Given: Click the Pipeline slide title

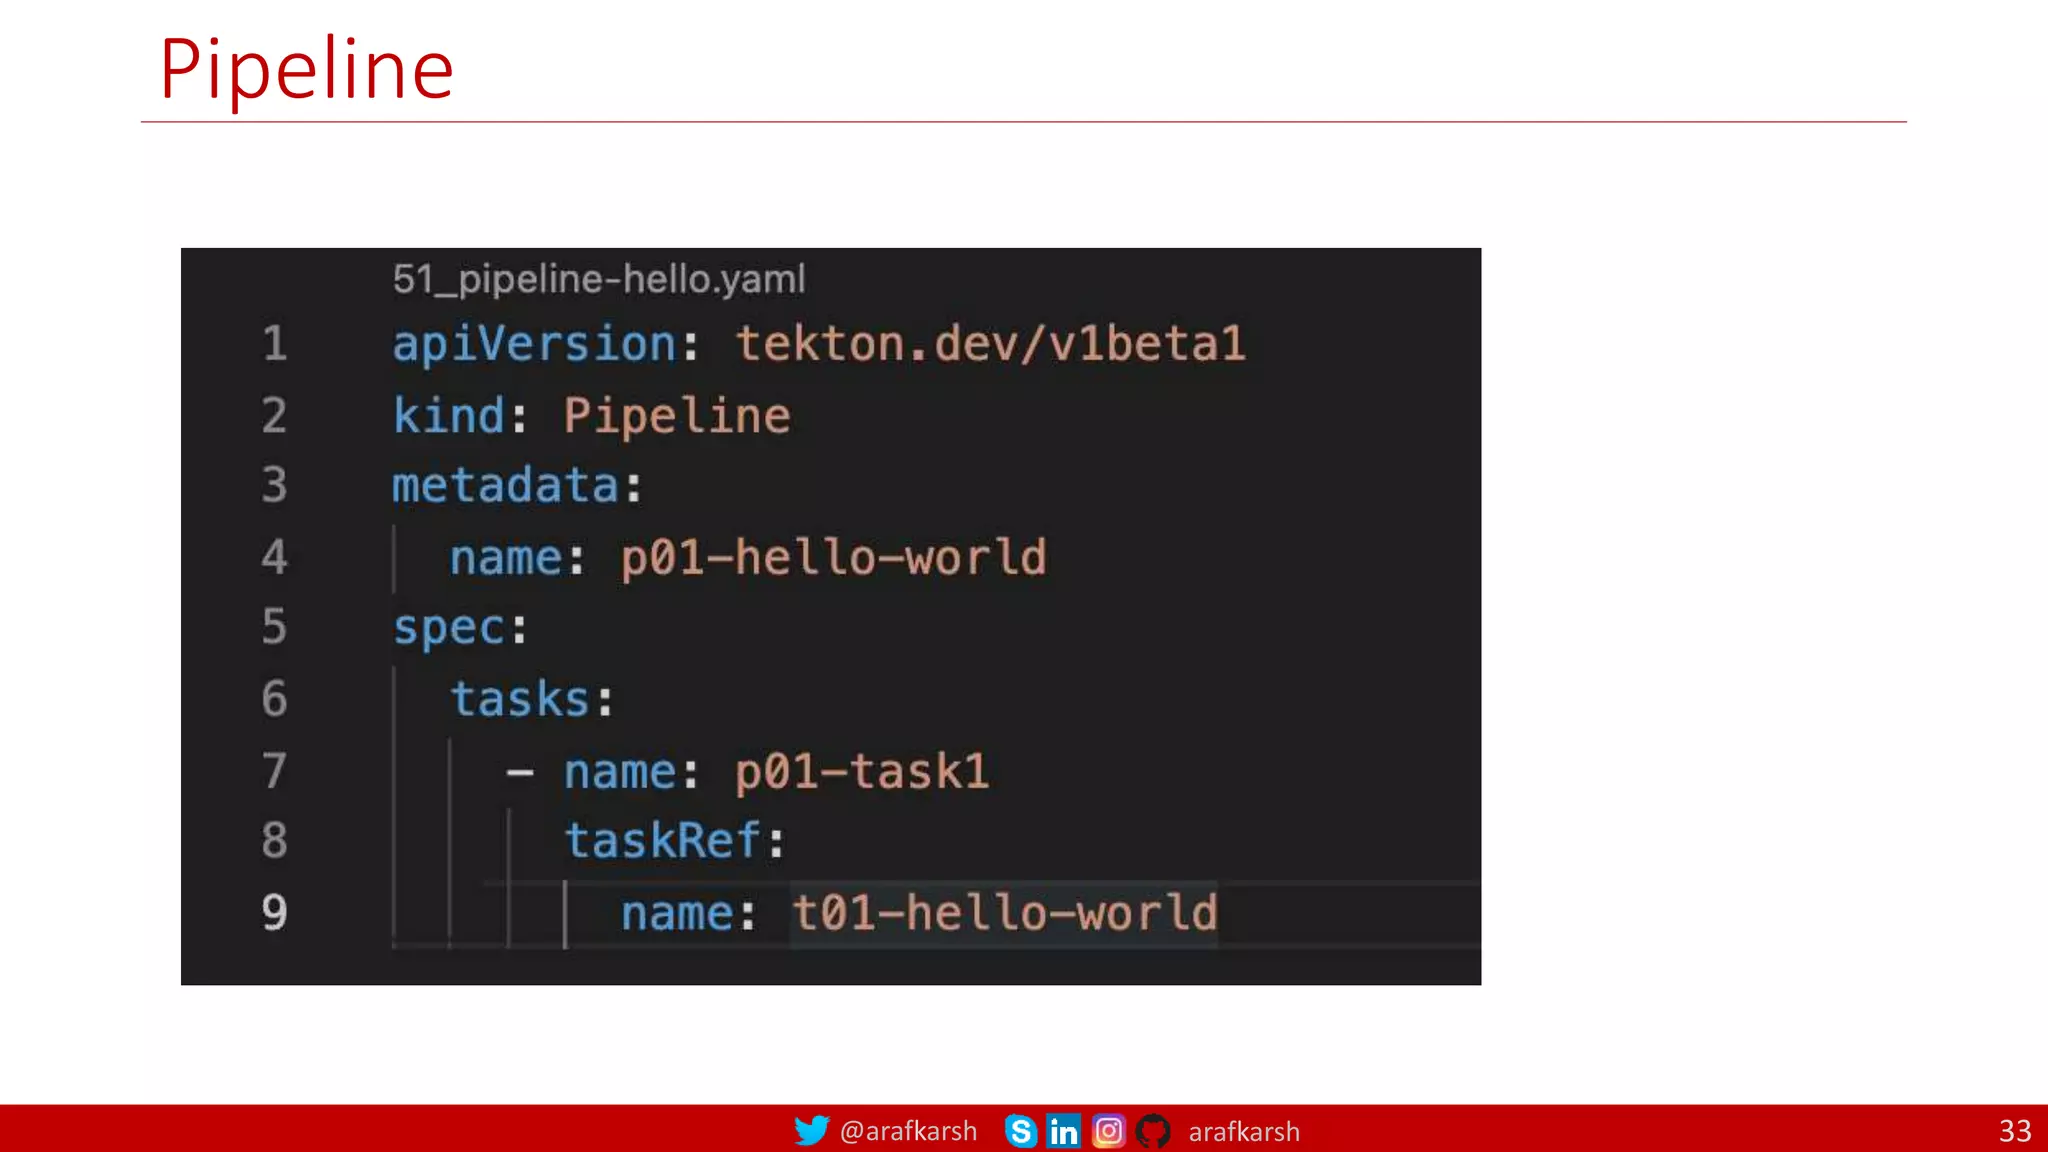Looking at the screenshot, I should pyautogui.click(x=306, y=69).
